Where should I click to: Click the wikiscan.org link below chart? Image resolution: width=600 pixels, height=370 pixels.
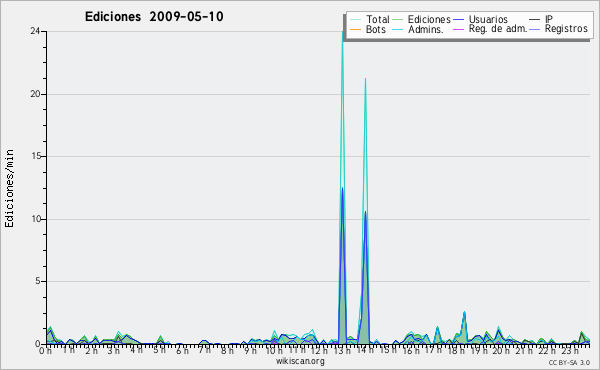pyautogui.click(x=300, y=361)
